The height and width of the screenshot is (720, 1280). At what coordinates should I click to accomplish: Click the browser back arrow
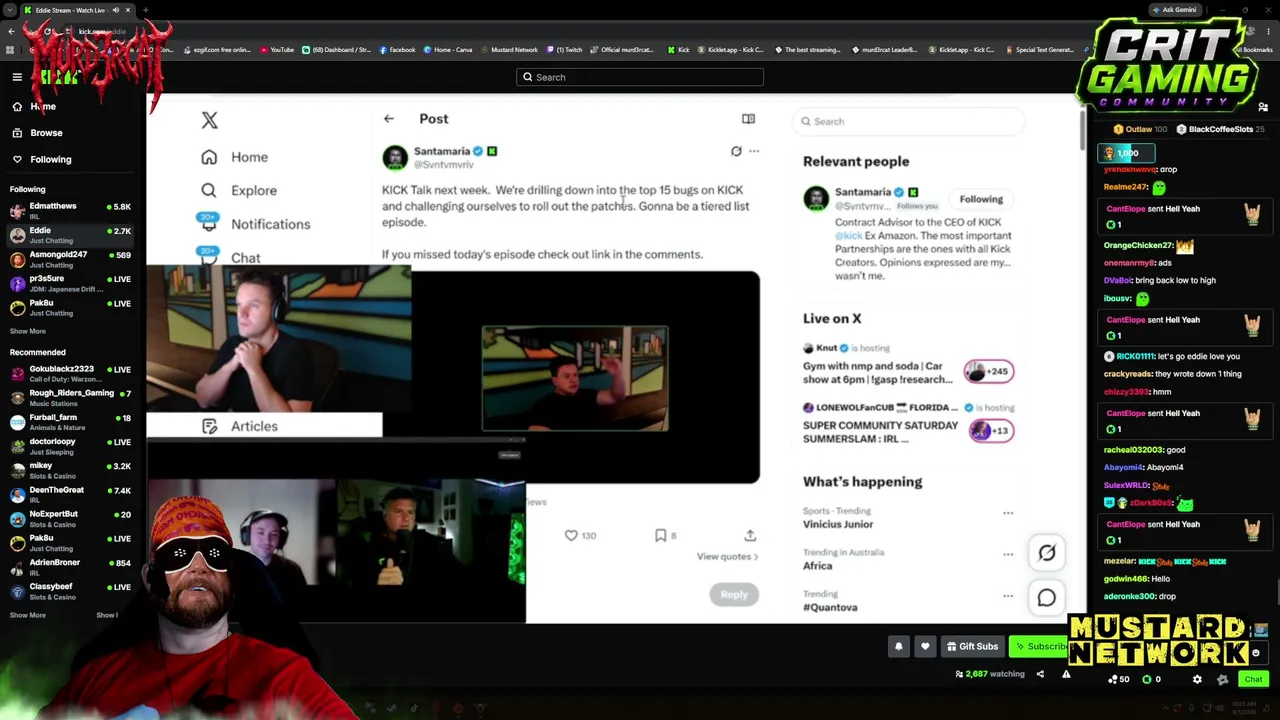(11, 32)
